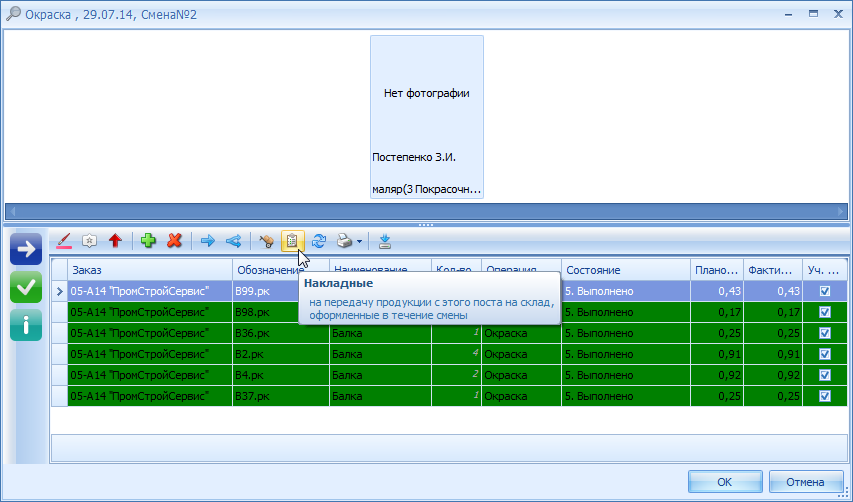Click the Отмена button

804,482
